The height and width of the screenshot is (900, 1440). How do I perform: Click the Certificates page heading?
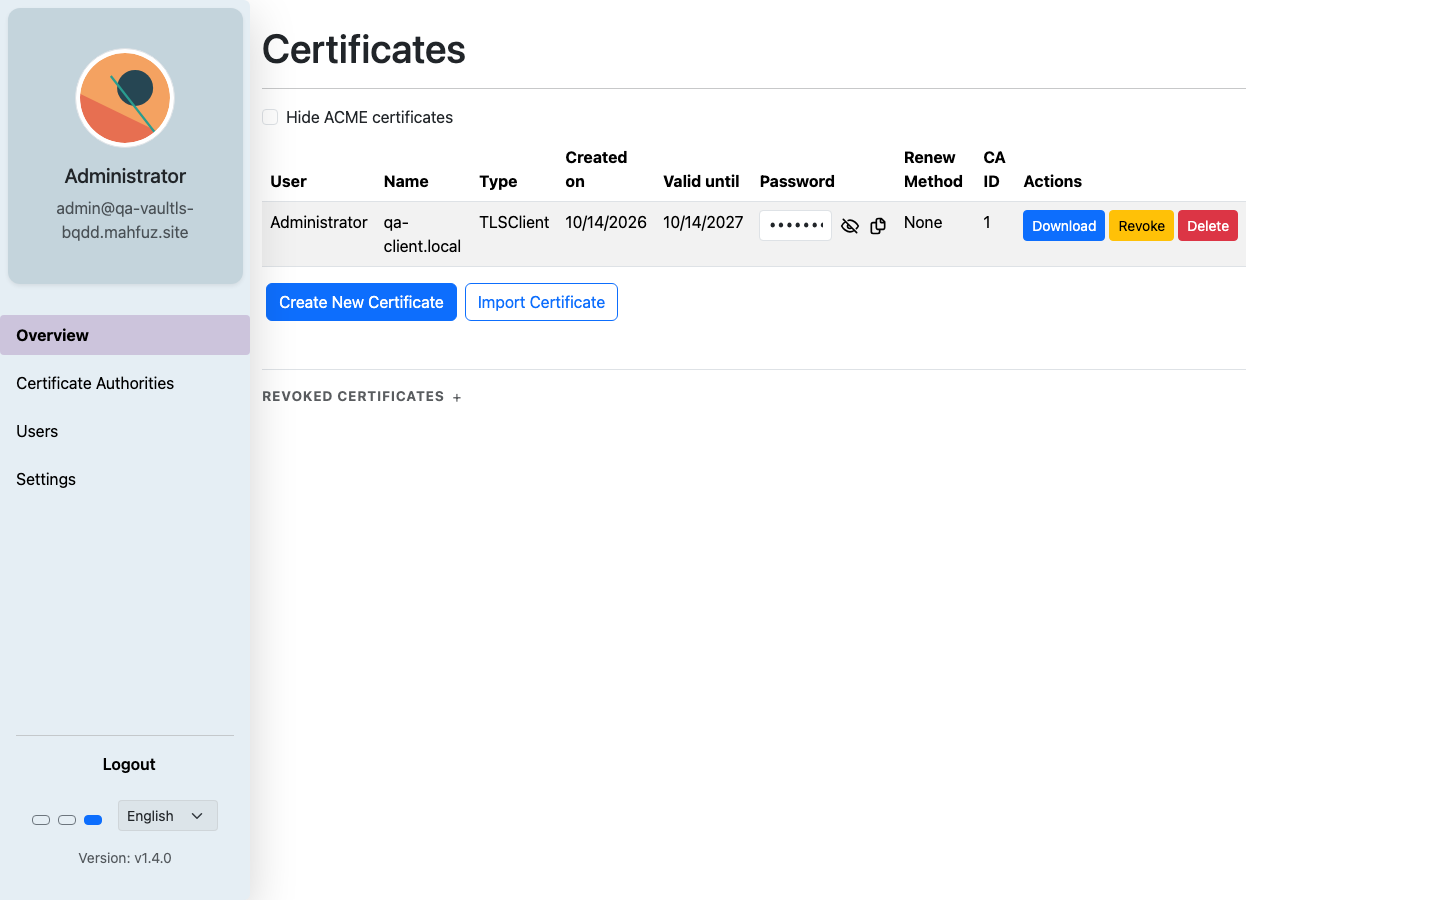[x=364, y=49]
